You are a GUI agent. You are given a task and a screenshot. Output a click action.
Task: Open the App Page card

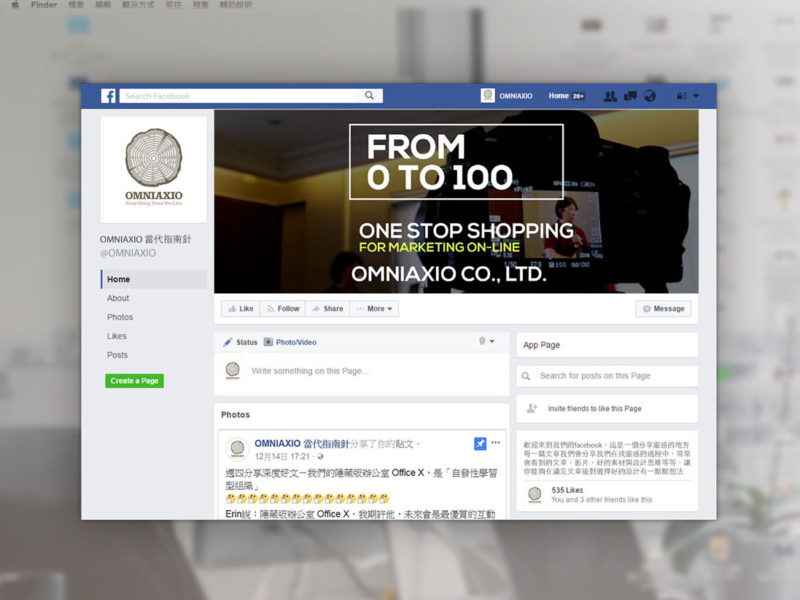(607, 345)
